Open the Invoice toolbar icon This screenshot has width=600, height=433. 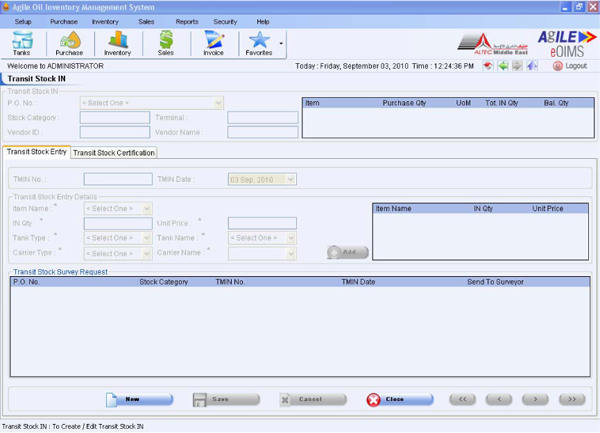point(214,43)
